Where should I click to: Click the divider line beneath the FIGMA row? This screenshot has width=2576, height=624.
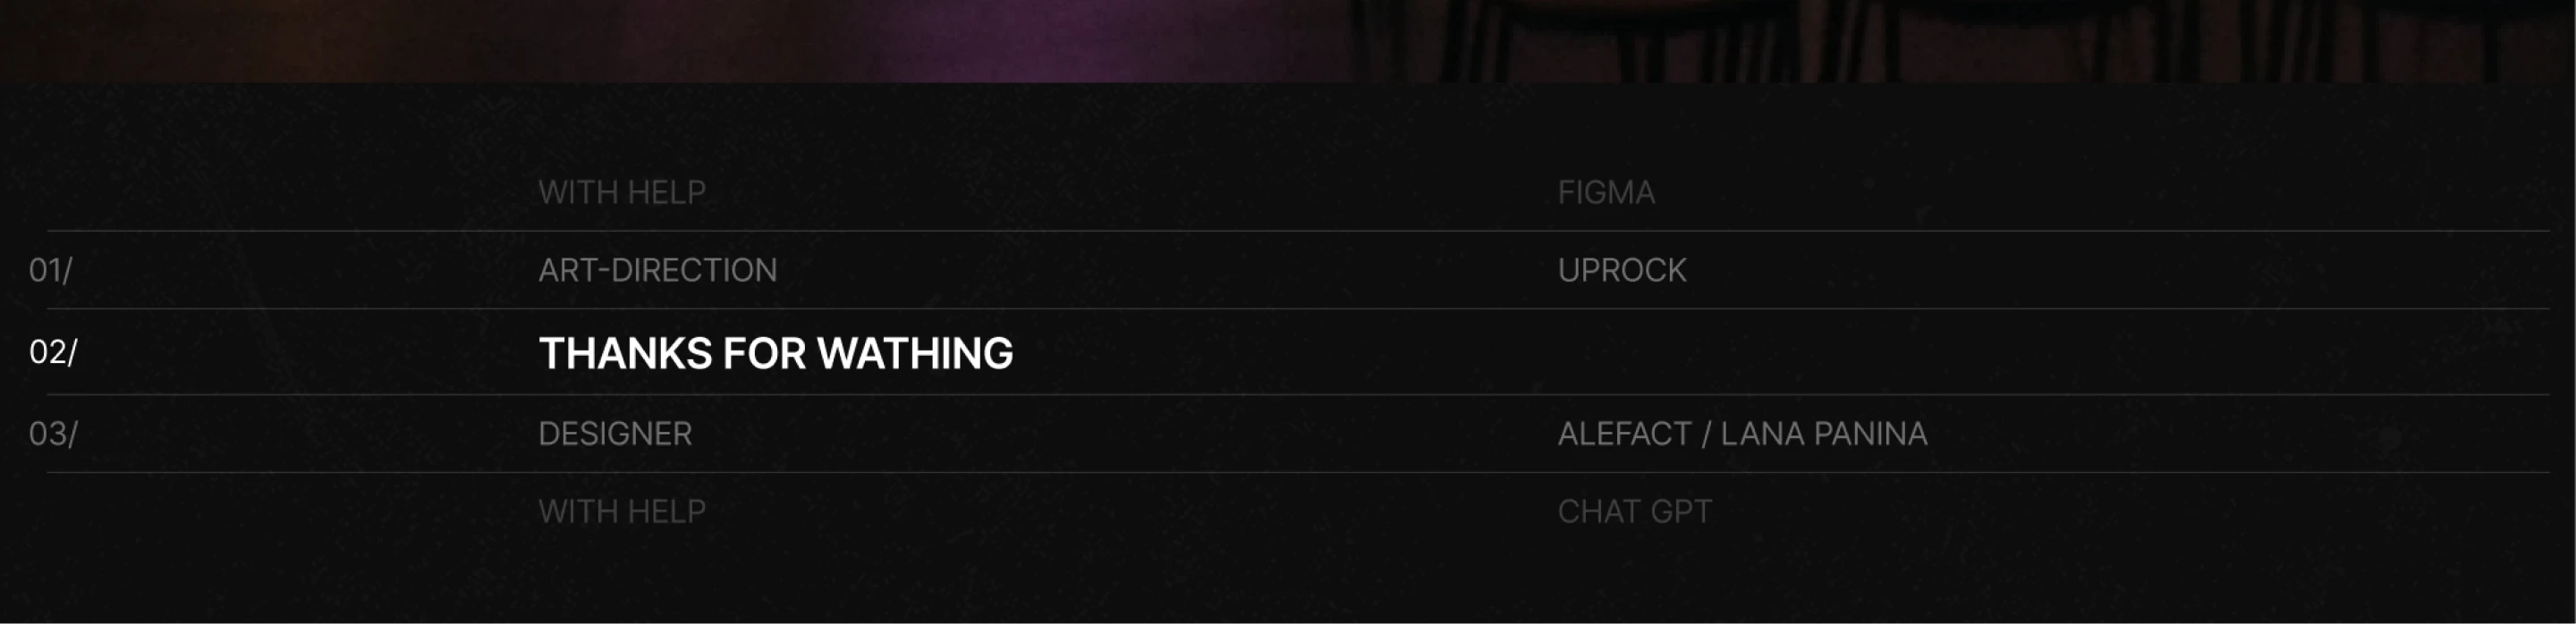(x=1298, y=231)
